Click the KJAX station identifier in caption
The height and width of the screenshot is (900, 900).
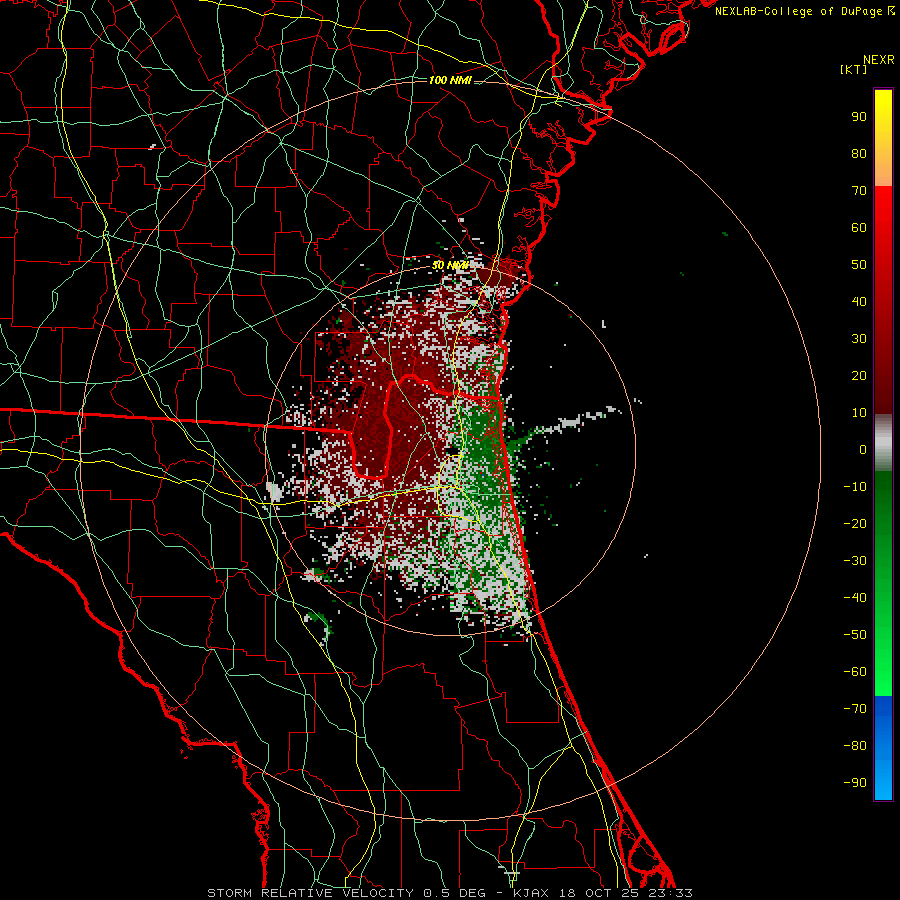pos(531,893)
